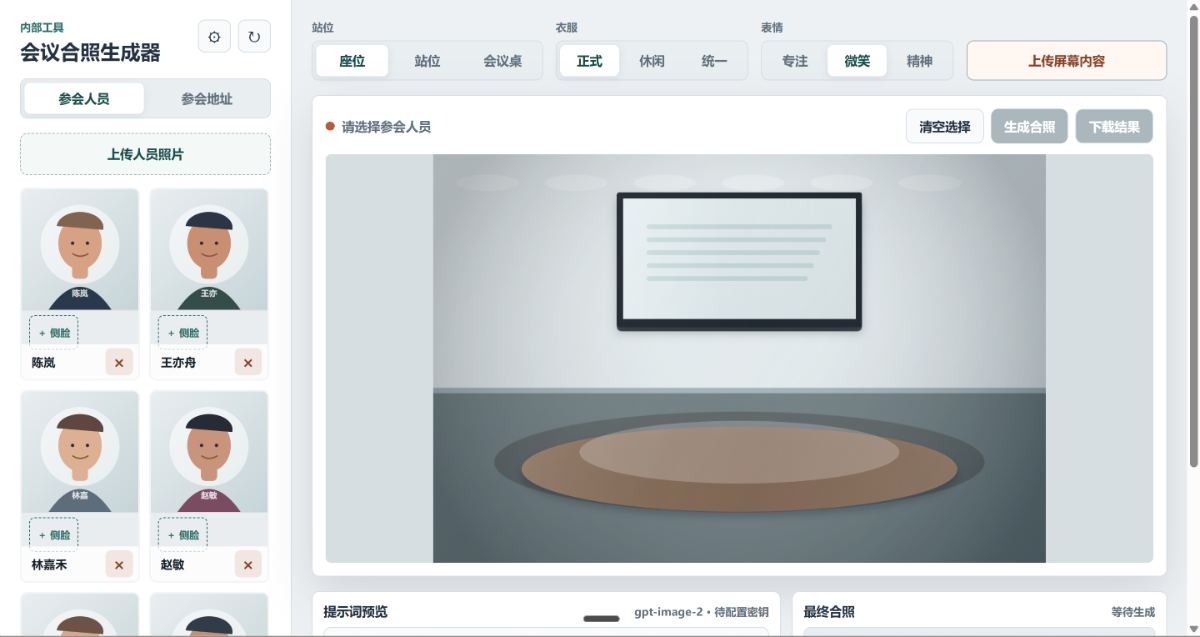Click the 林嘉禾 name label
Screen dimensions: 1200x637
coord(49,565)
